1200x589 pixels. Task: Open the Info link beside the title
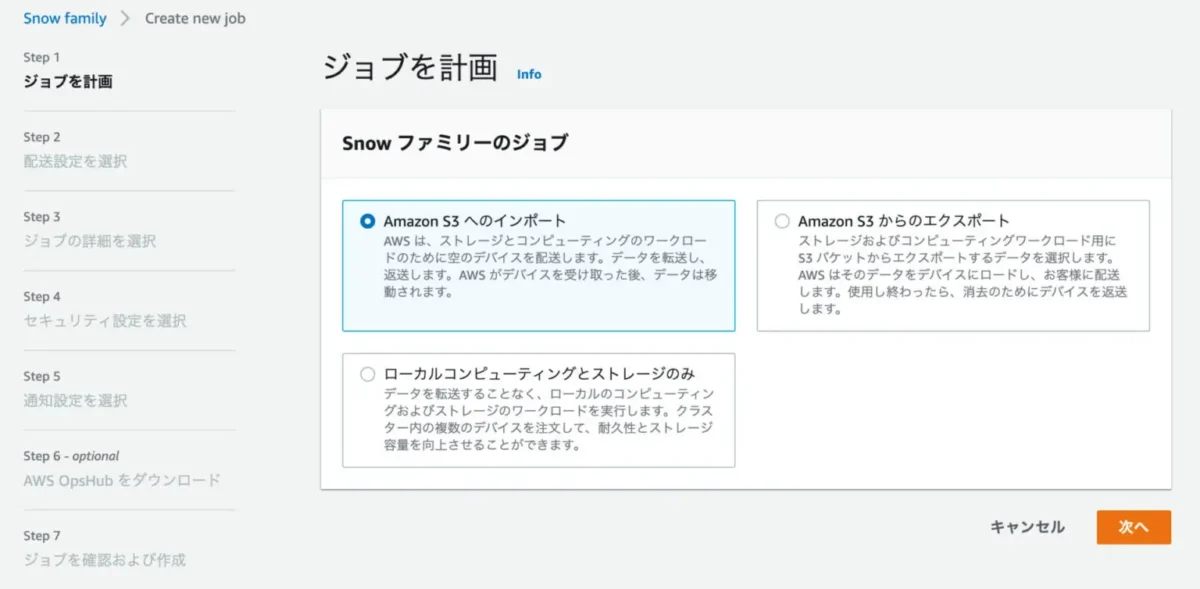[529, 74]
